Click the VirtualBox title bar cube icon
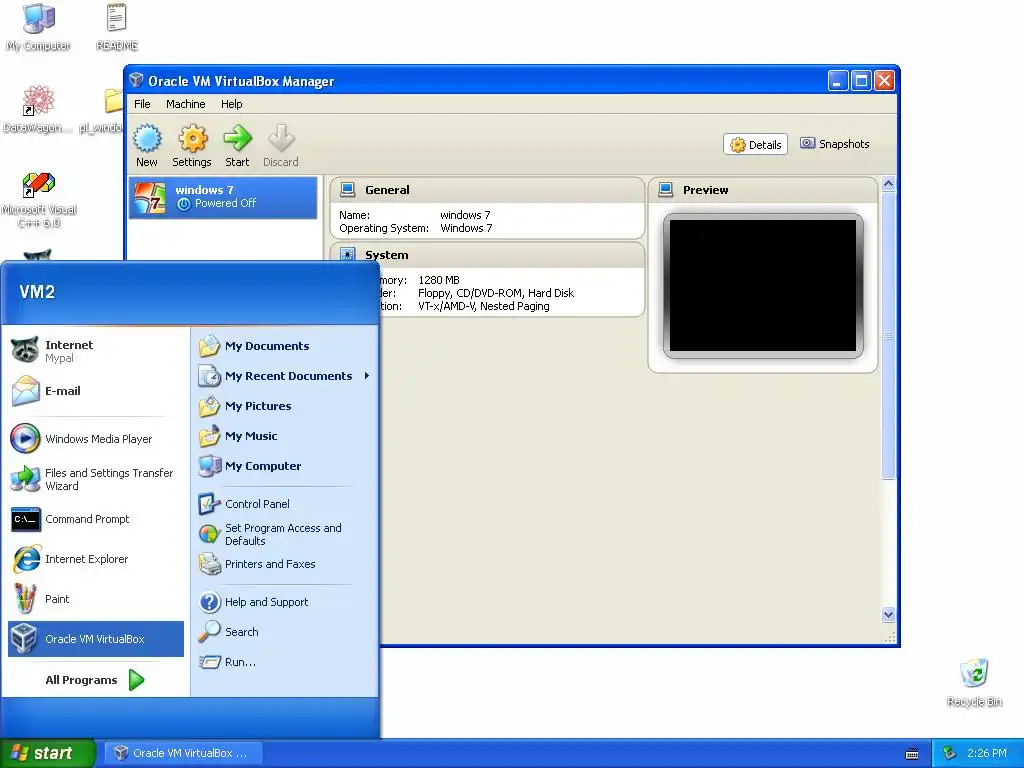1024x768 pixels. click(136, 80)
